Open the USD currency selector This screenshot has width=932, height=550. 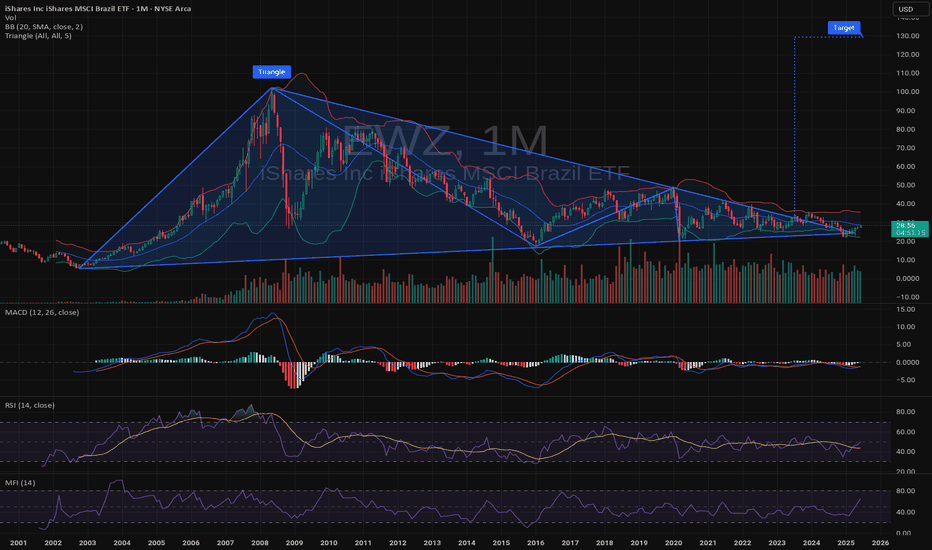click(909, 9)
